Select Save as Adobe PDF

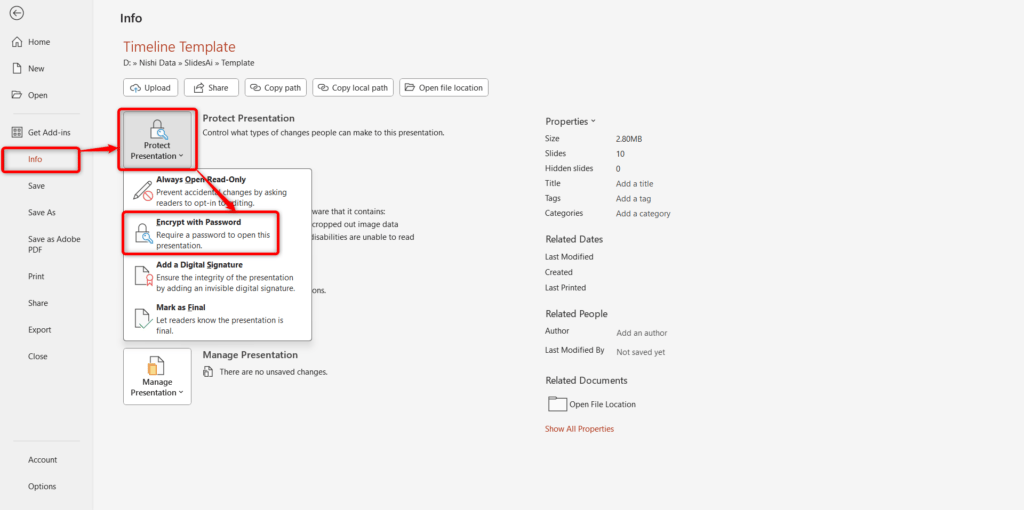pos(54,244)
